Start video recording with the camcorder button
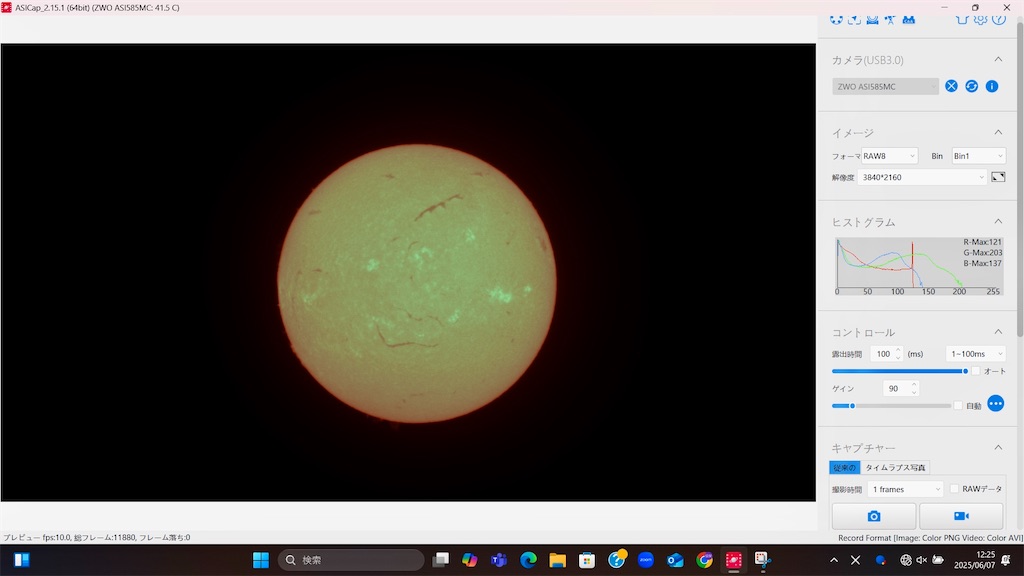 (x=961, y=516)
